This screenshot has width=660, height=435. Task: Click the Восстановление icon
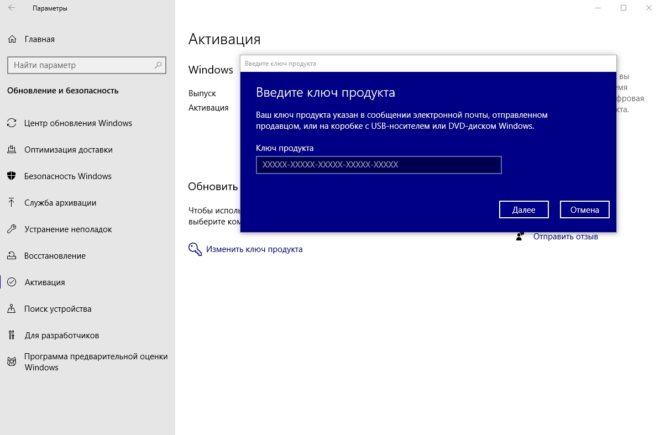12,256
